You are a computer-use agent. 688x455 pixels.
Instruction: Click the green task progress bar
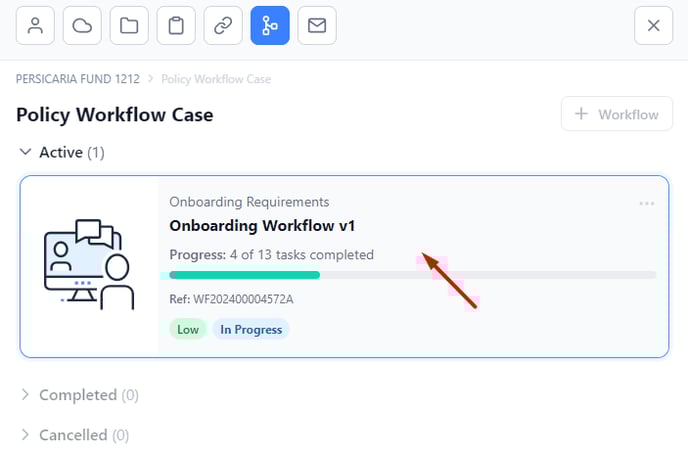(244, 275)
